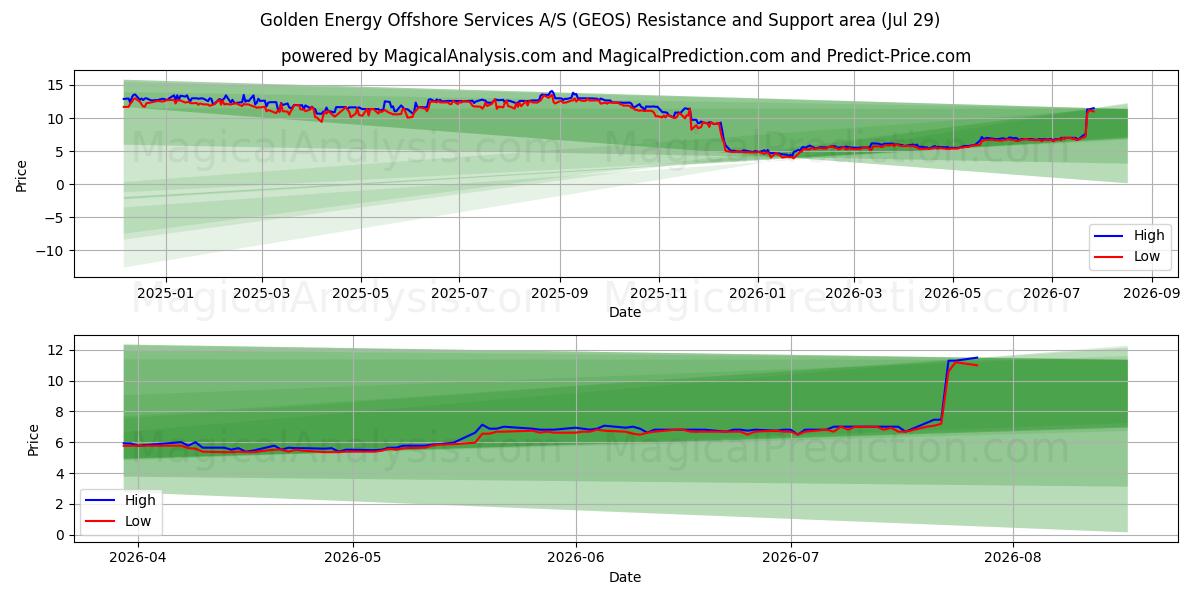
Task: Select the 2026-03 date tick label
Action: [x=853, y=294]
